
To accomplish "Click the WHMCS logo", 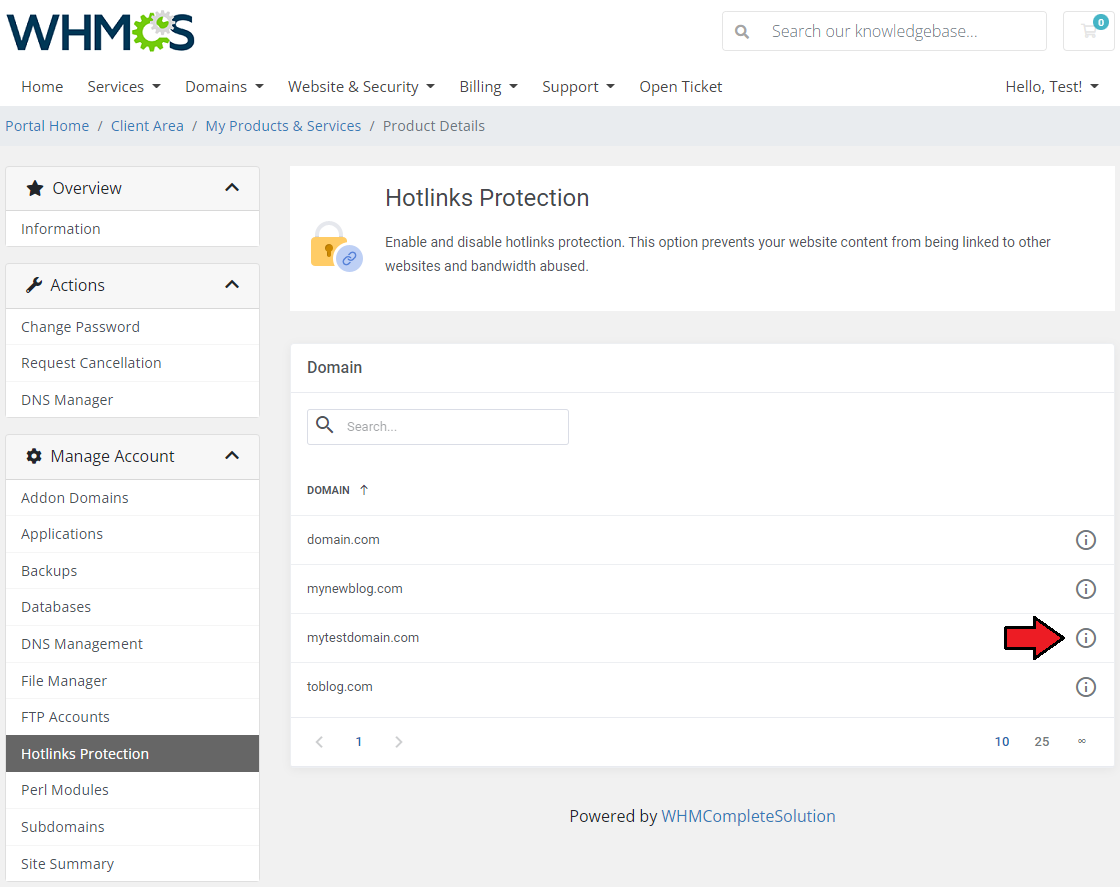I will [101, 31].
